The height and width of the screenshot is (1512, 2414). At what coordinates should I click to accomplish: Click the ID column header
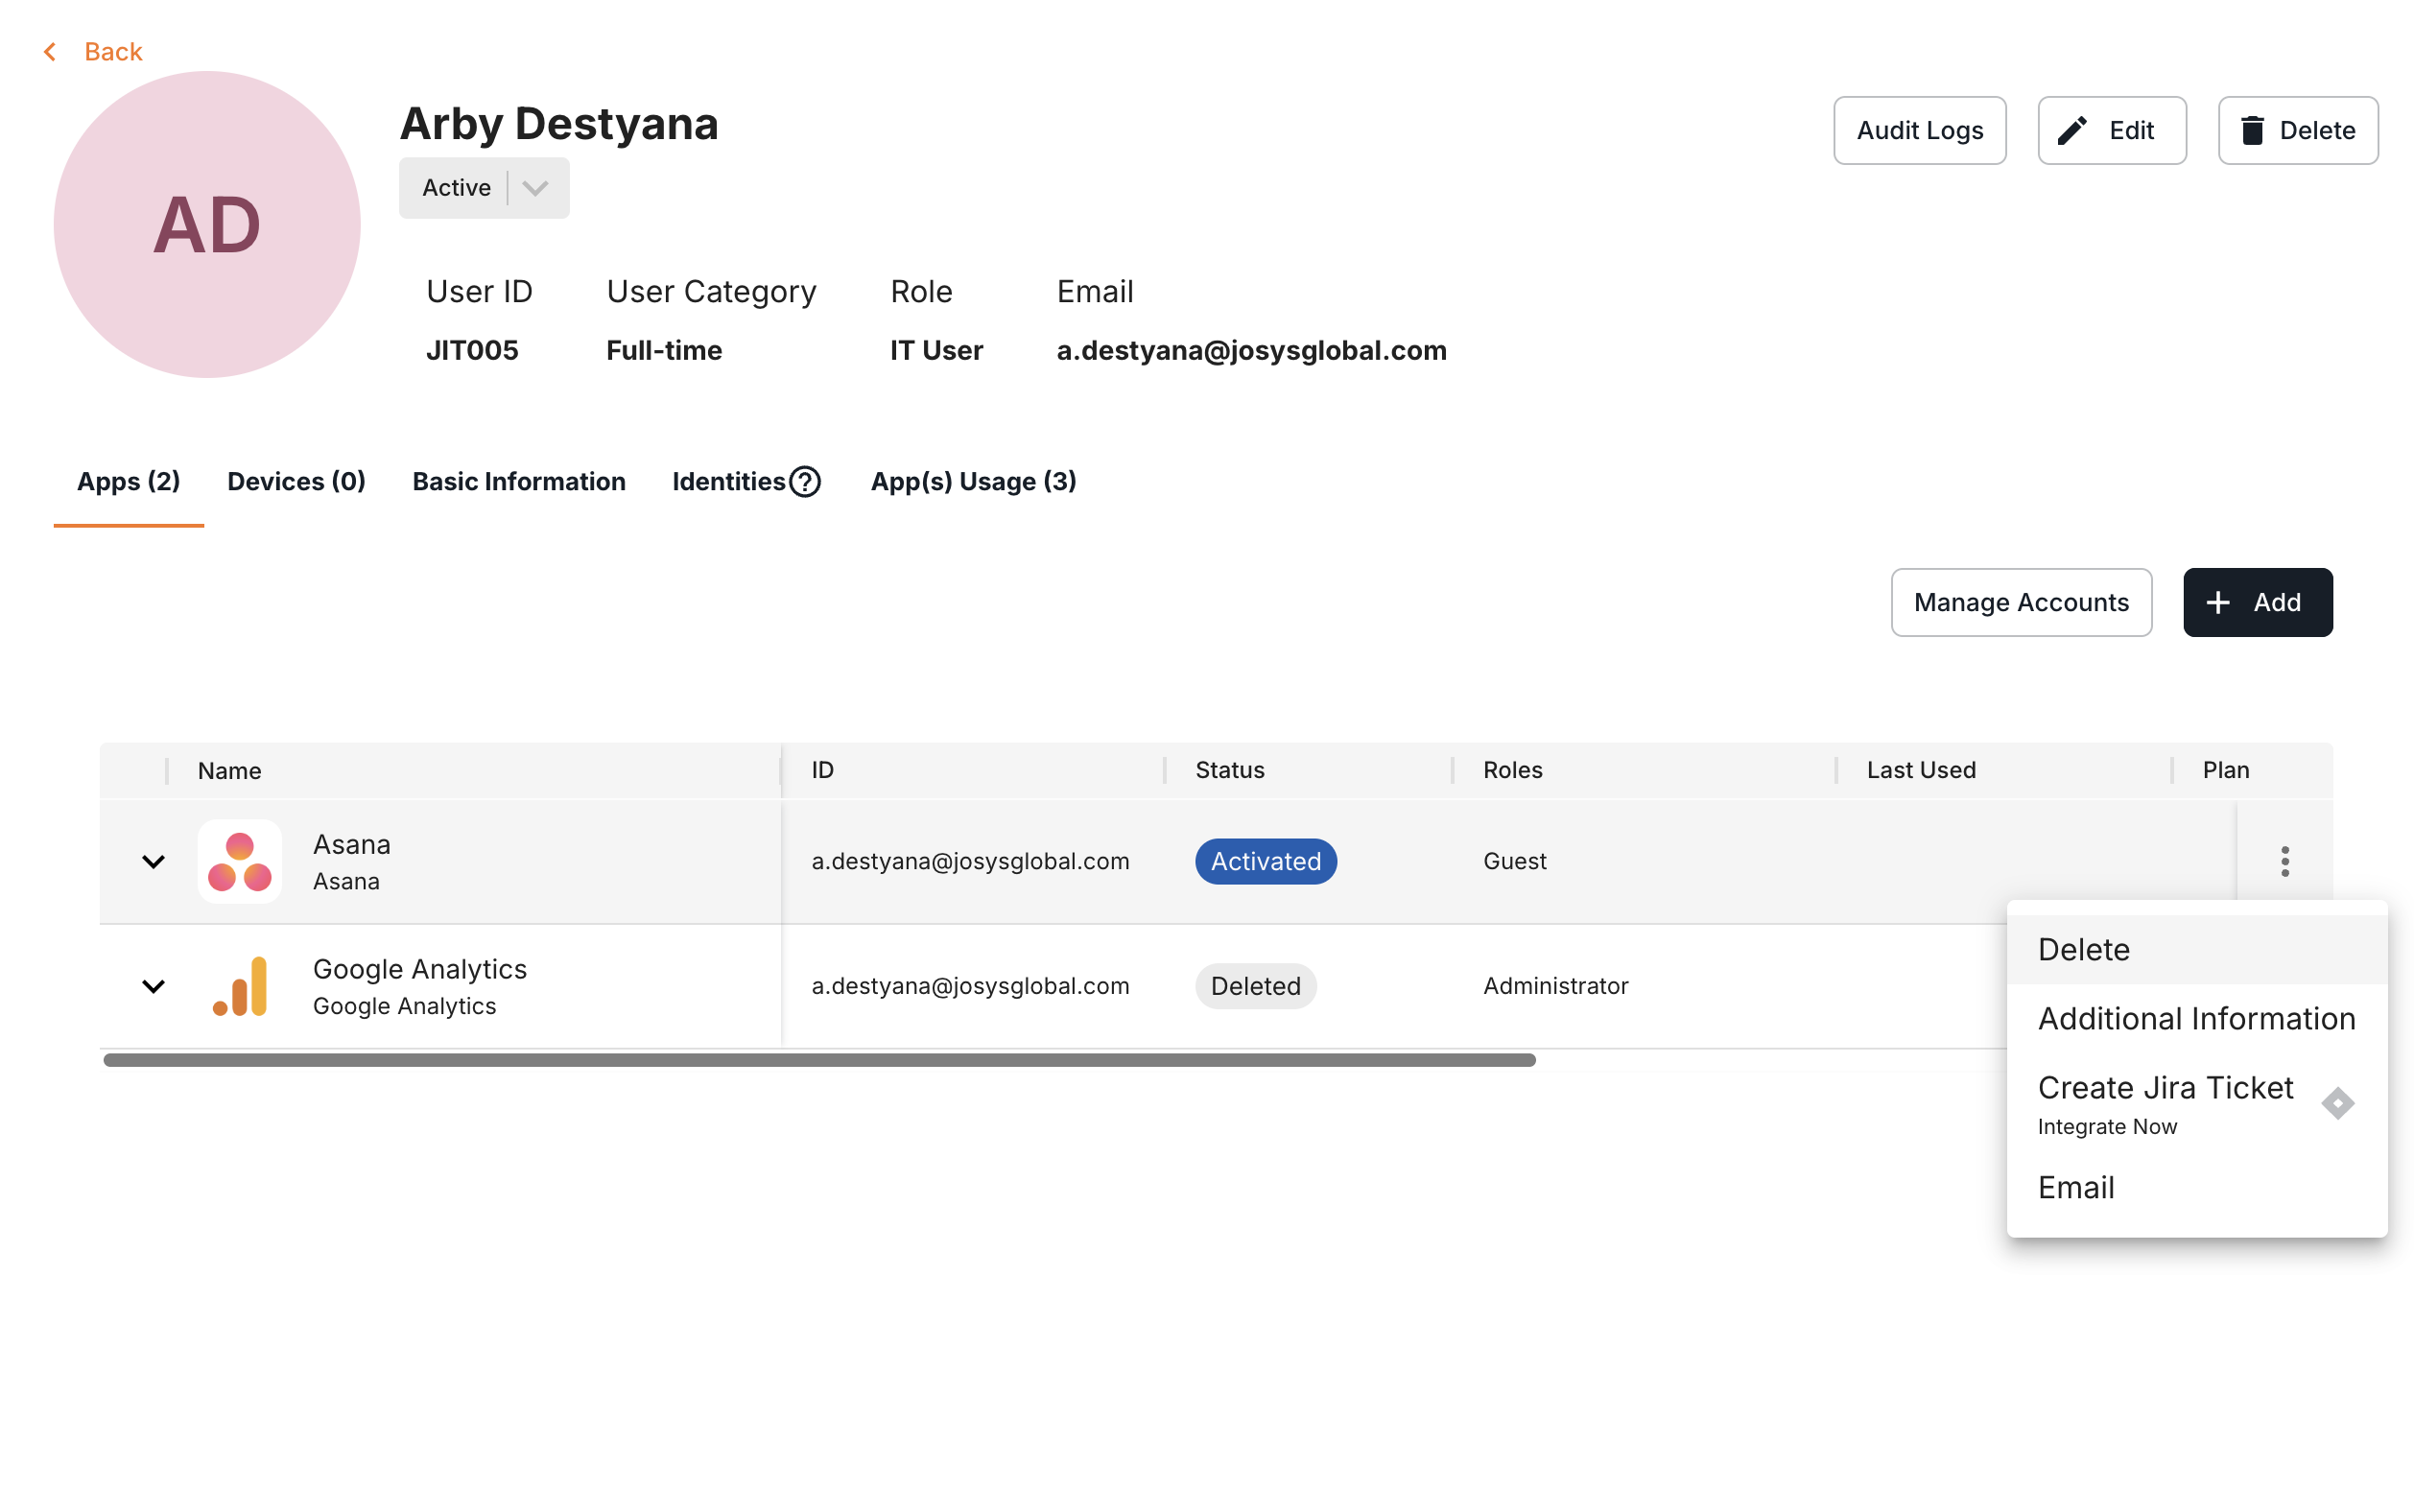(822, 770)
